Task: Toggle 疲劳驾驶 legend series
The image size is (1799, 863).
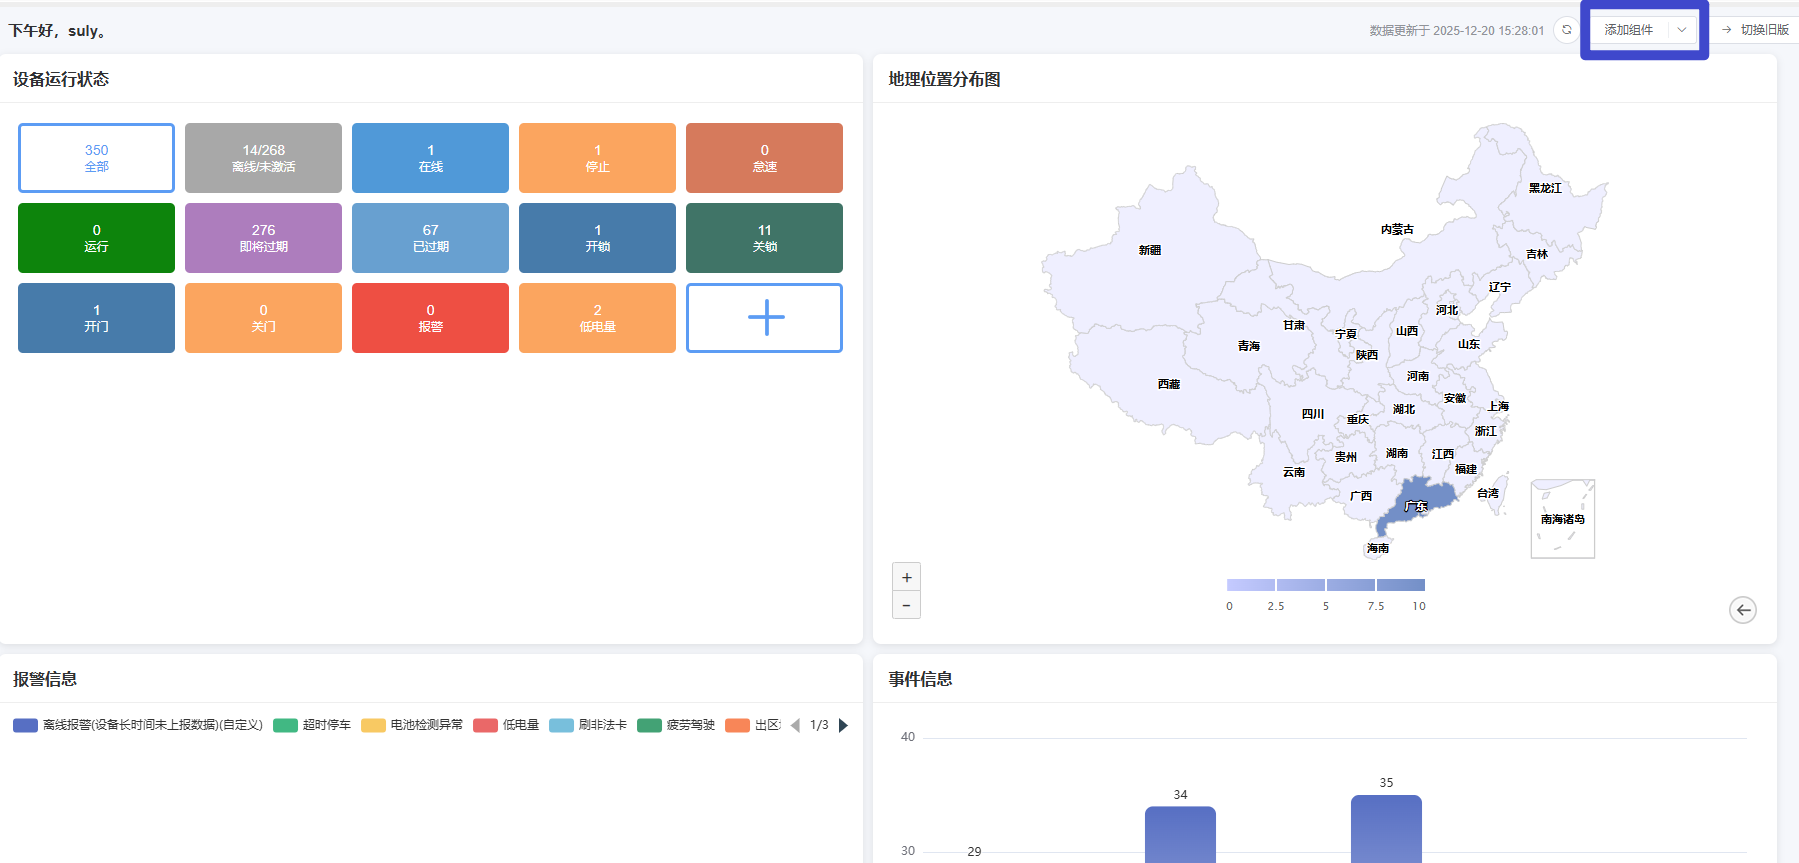Action: pyautogui.click(x=676, y=725)
